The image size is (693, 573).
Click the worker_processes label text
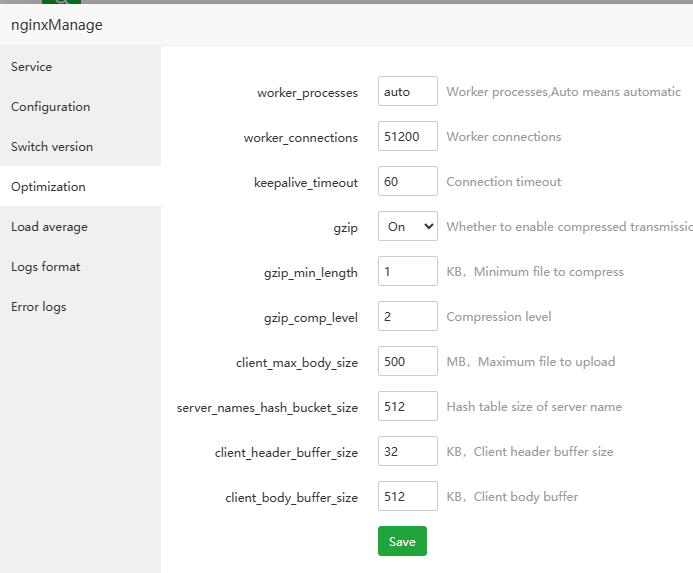point(307,93)
